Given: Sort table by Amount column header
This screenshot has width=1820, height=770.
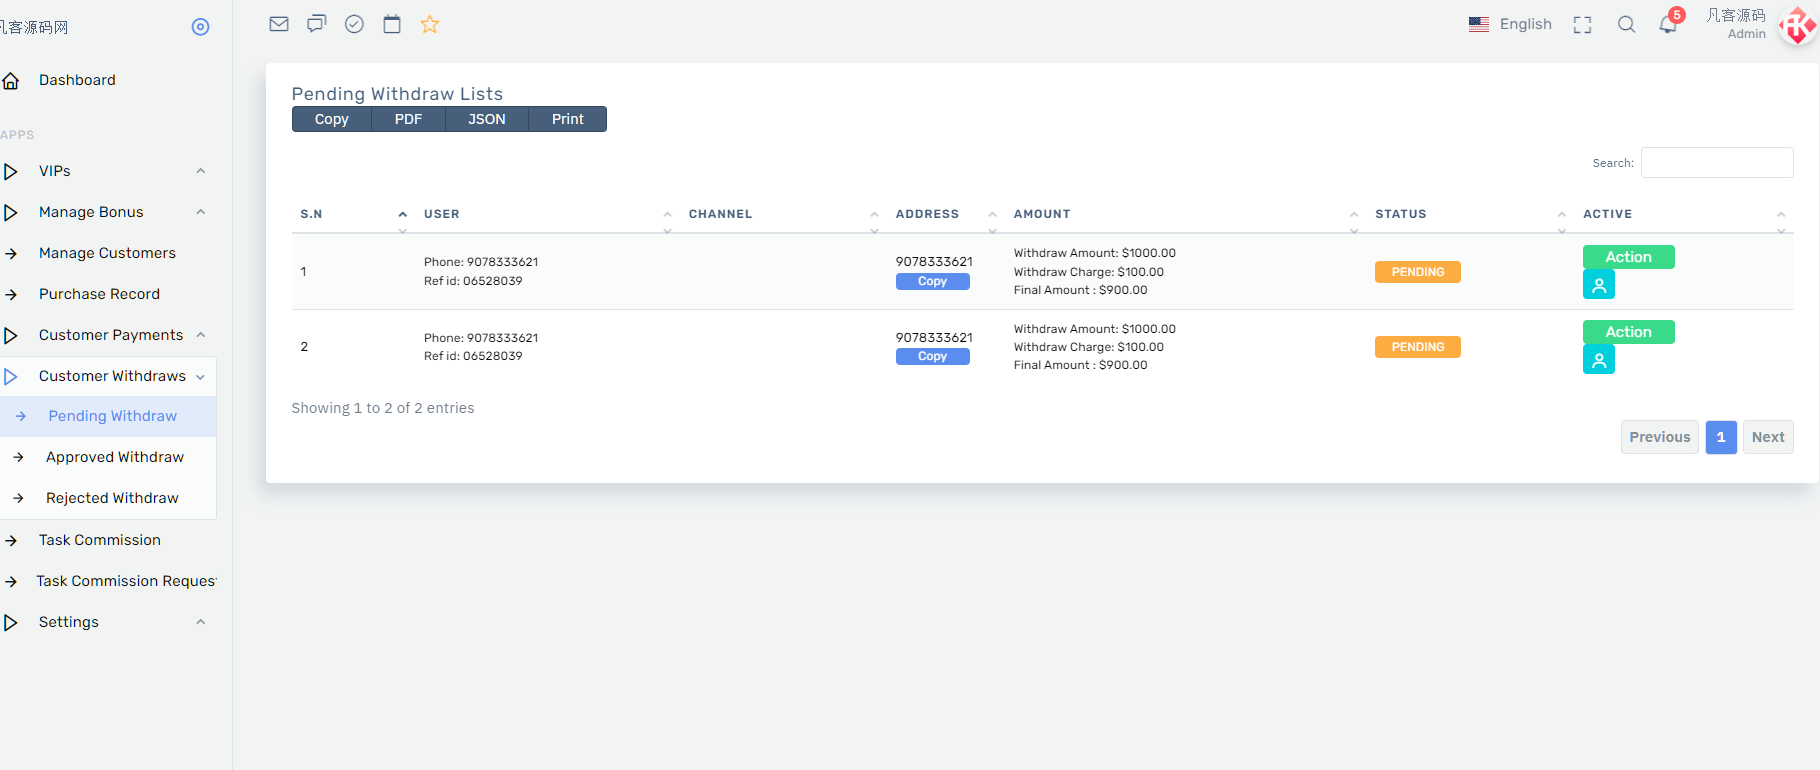Looking at the screenshot, I should 1042,214.
